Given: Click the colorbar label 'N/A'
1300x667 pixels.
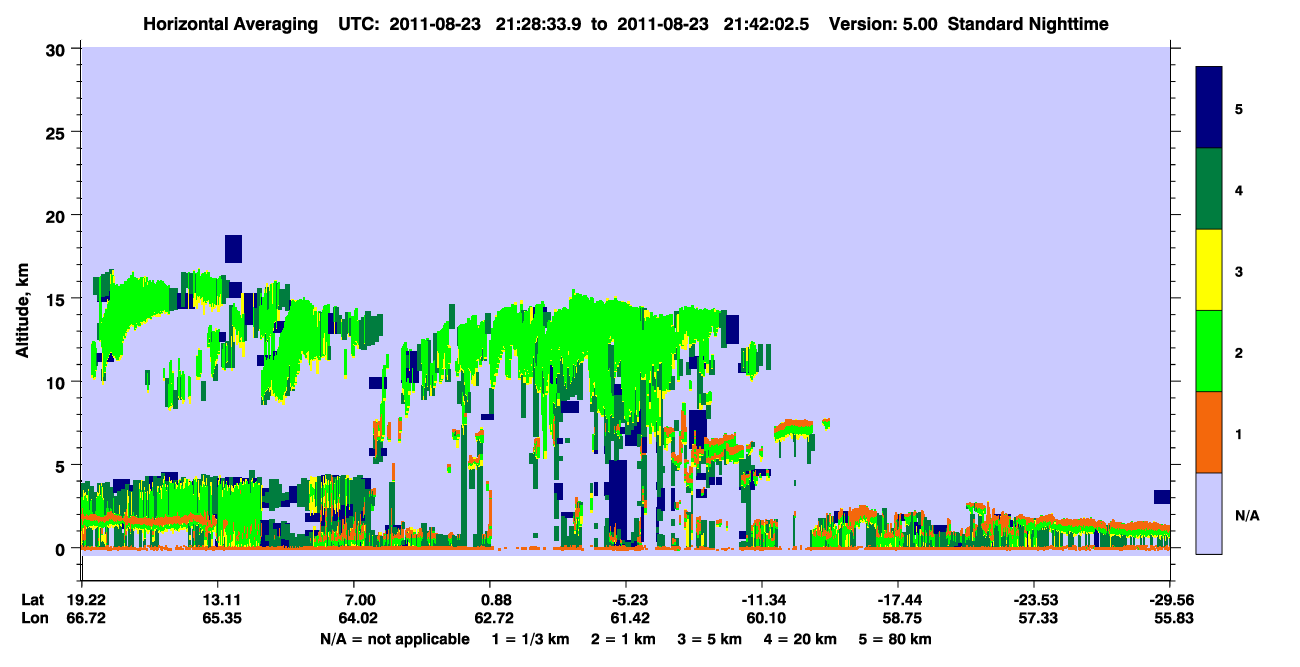Looking at the screenshot, I should 1247,515.
